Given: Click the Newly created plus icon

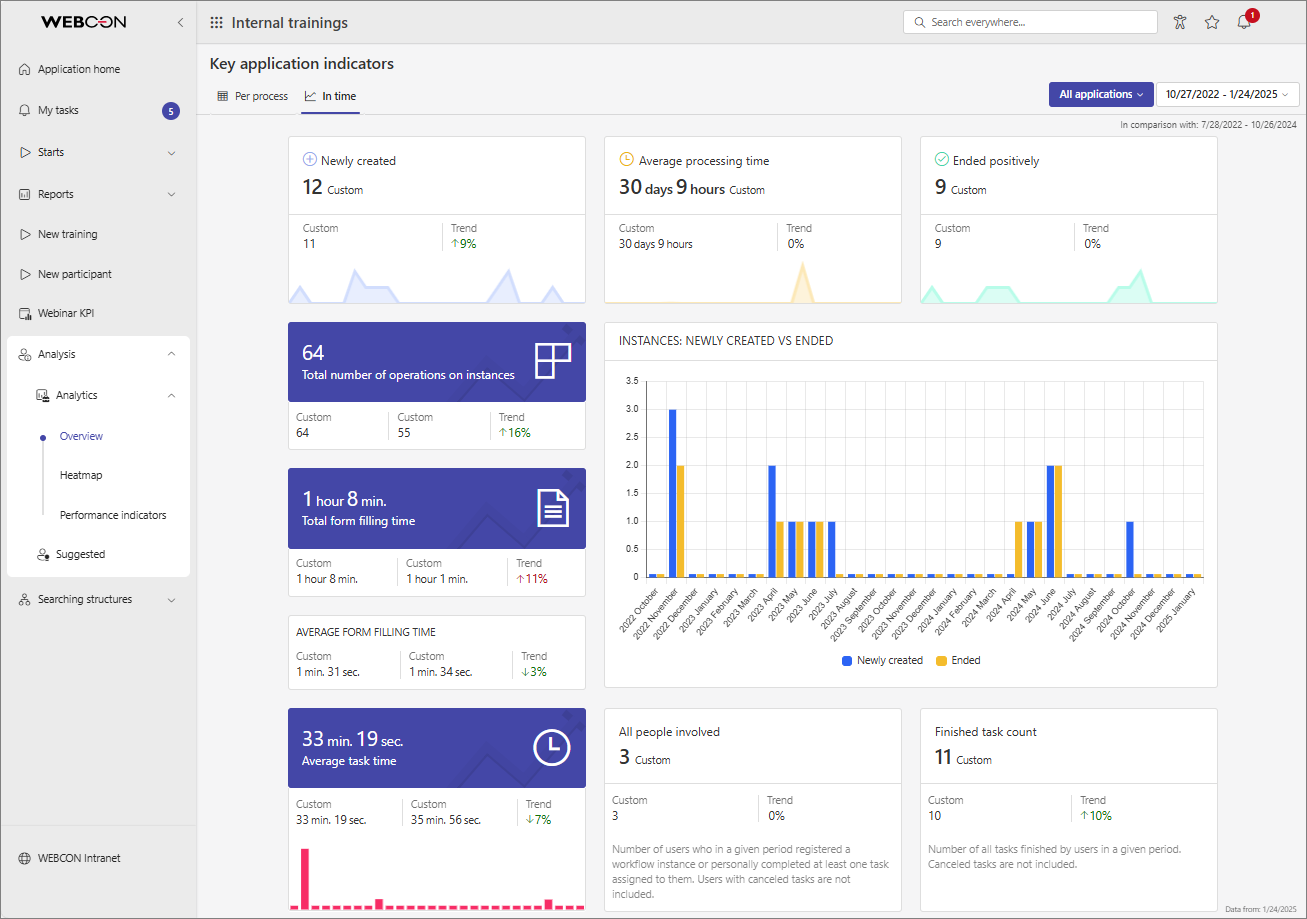Looking at the screenshot, I should [310, 159].
